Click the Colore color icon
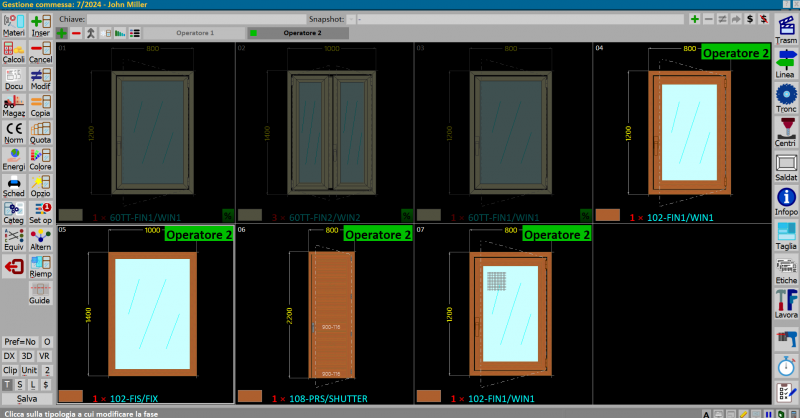 point(40,160)
